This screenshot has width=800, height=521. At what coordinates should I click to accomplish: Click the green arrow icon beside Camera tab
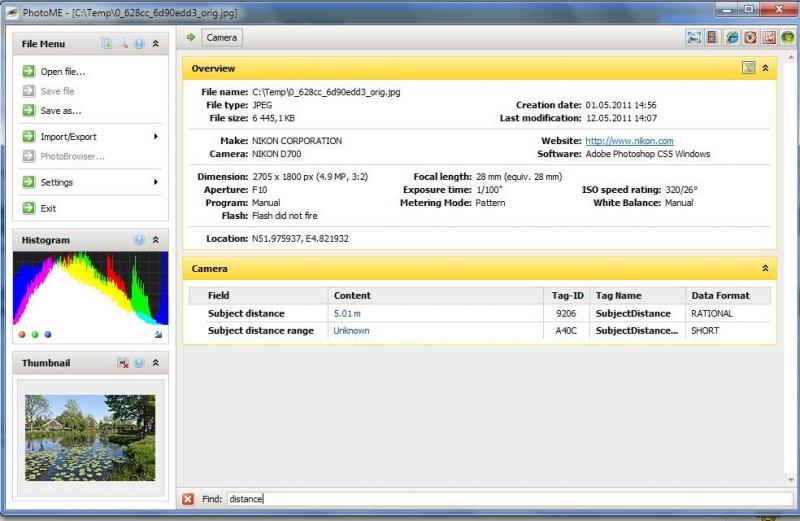191,37
